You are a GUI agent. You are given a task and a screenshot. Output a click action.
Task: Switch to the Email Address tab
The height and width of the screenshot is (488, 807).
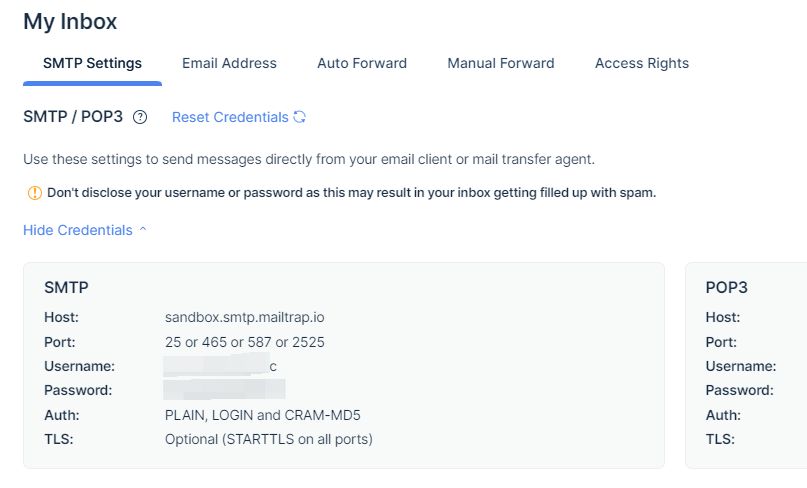click(229, 63)
